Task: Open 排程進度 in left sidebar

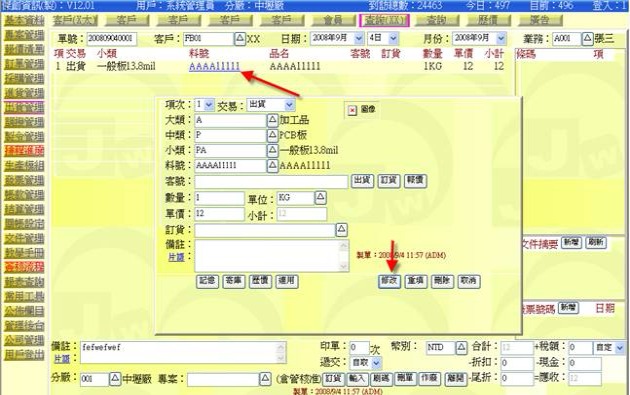Action: pyautogui.click(x=24, y=151)
